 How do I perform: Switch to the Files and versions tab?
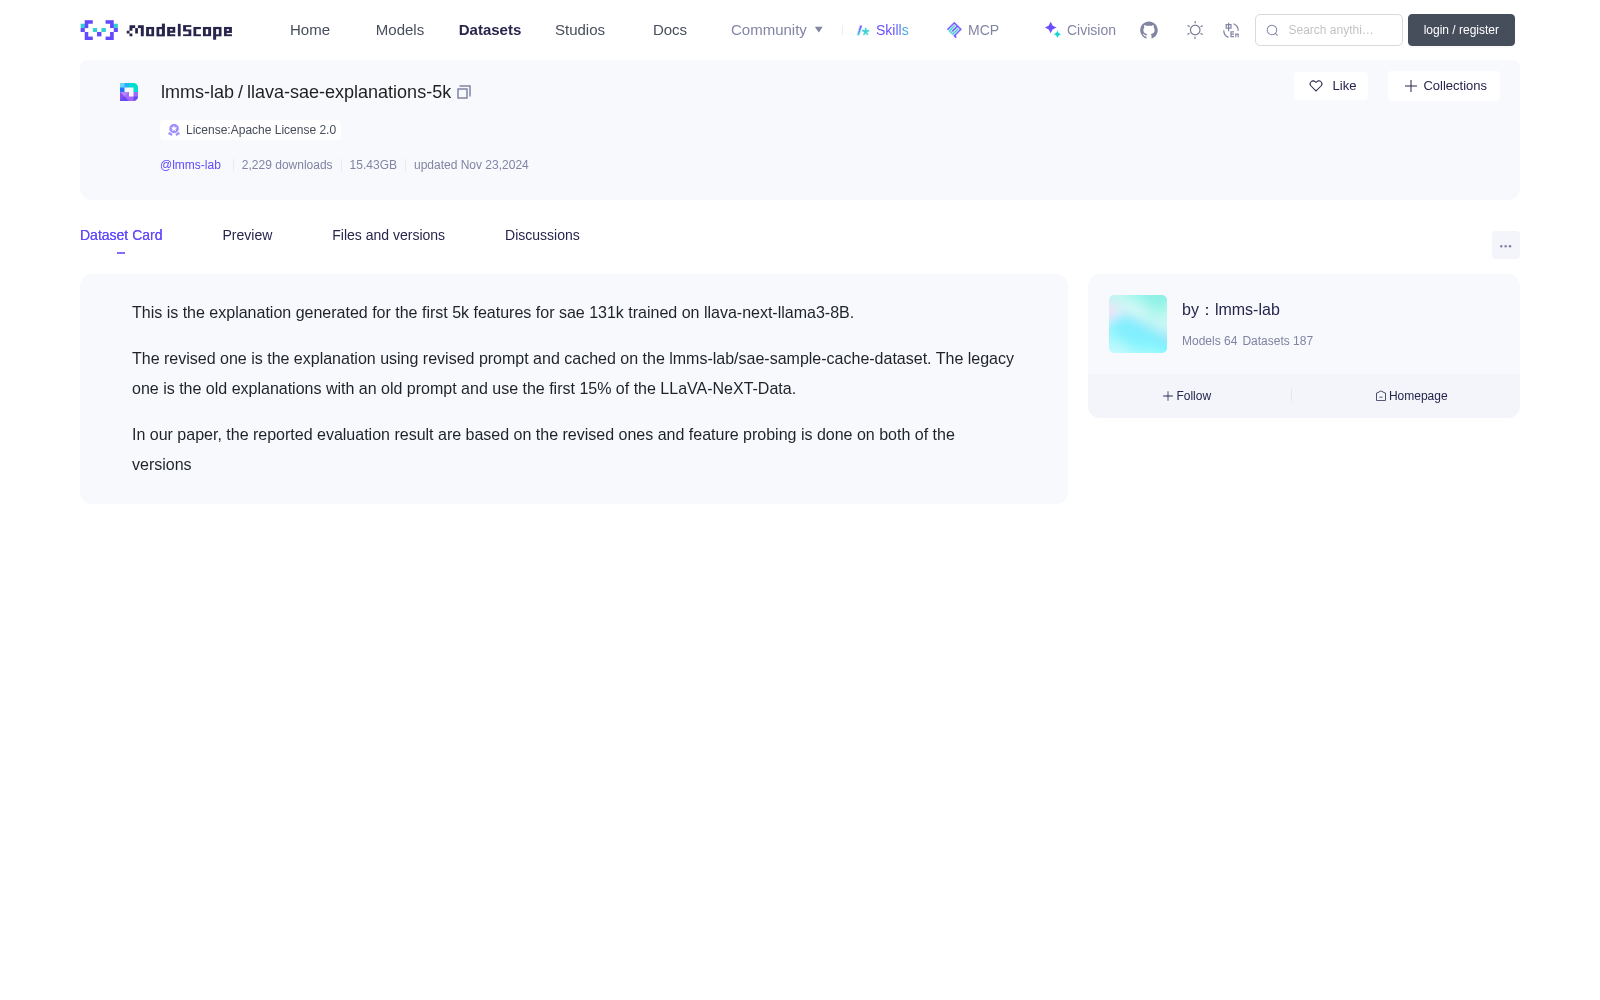point(388,235)
